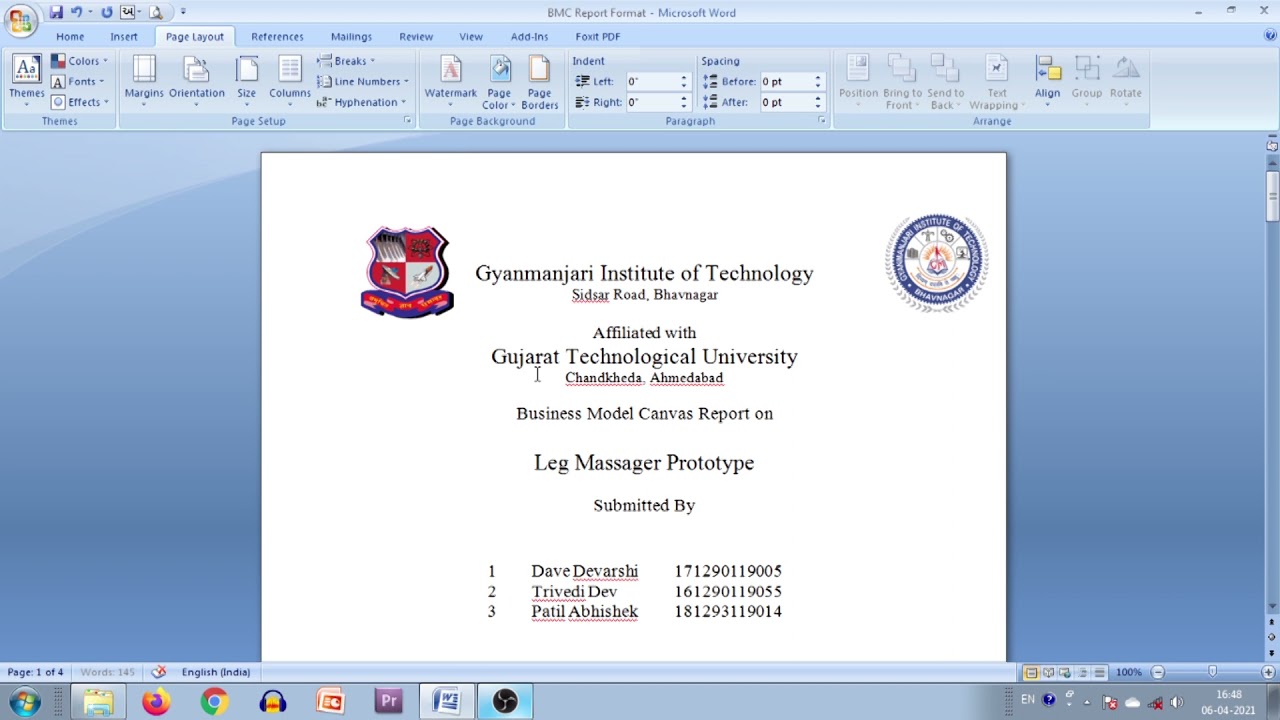Open the Margins options
Image resolution: width=1280 pixels, height=720 pixels.
(144, 82)
